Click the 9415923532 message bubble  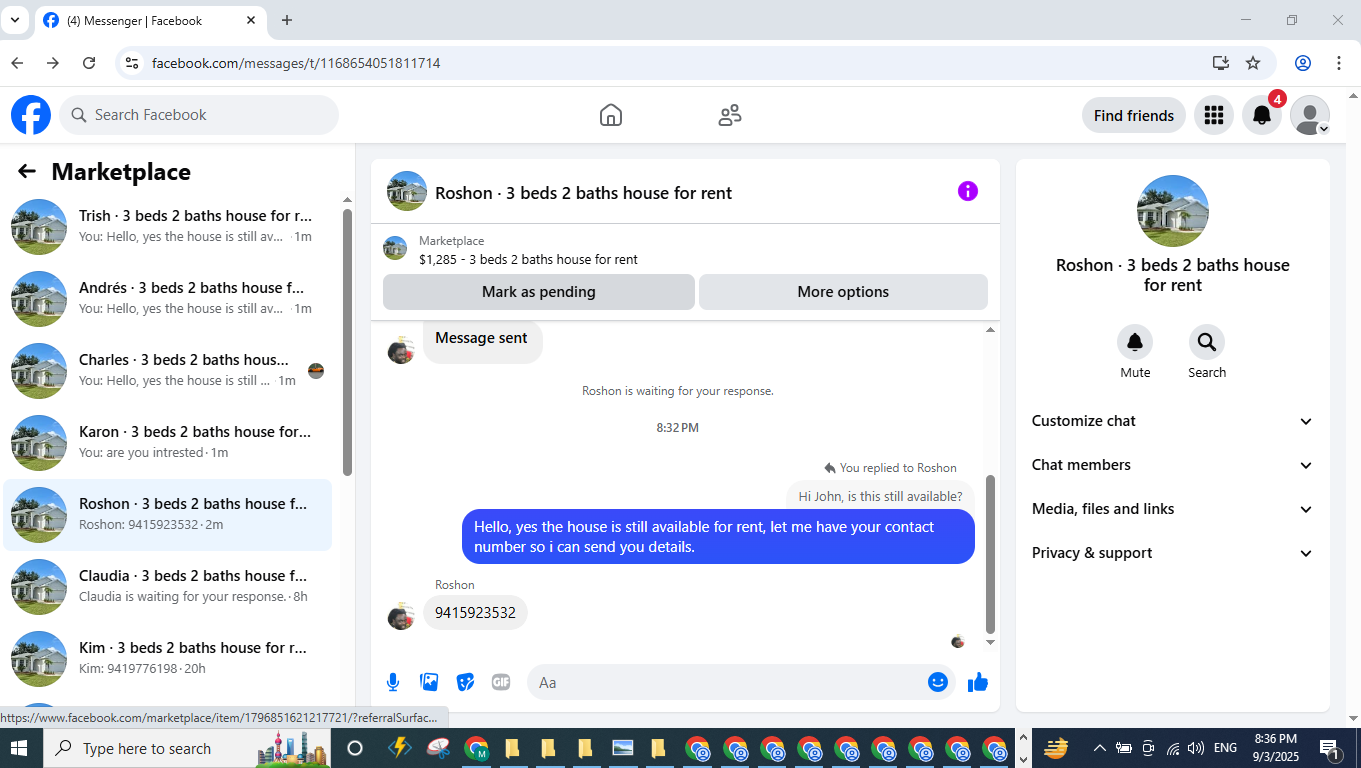[x=475, y=612]
